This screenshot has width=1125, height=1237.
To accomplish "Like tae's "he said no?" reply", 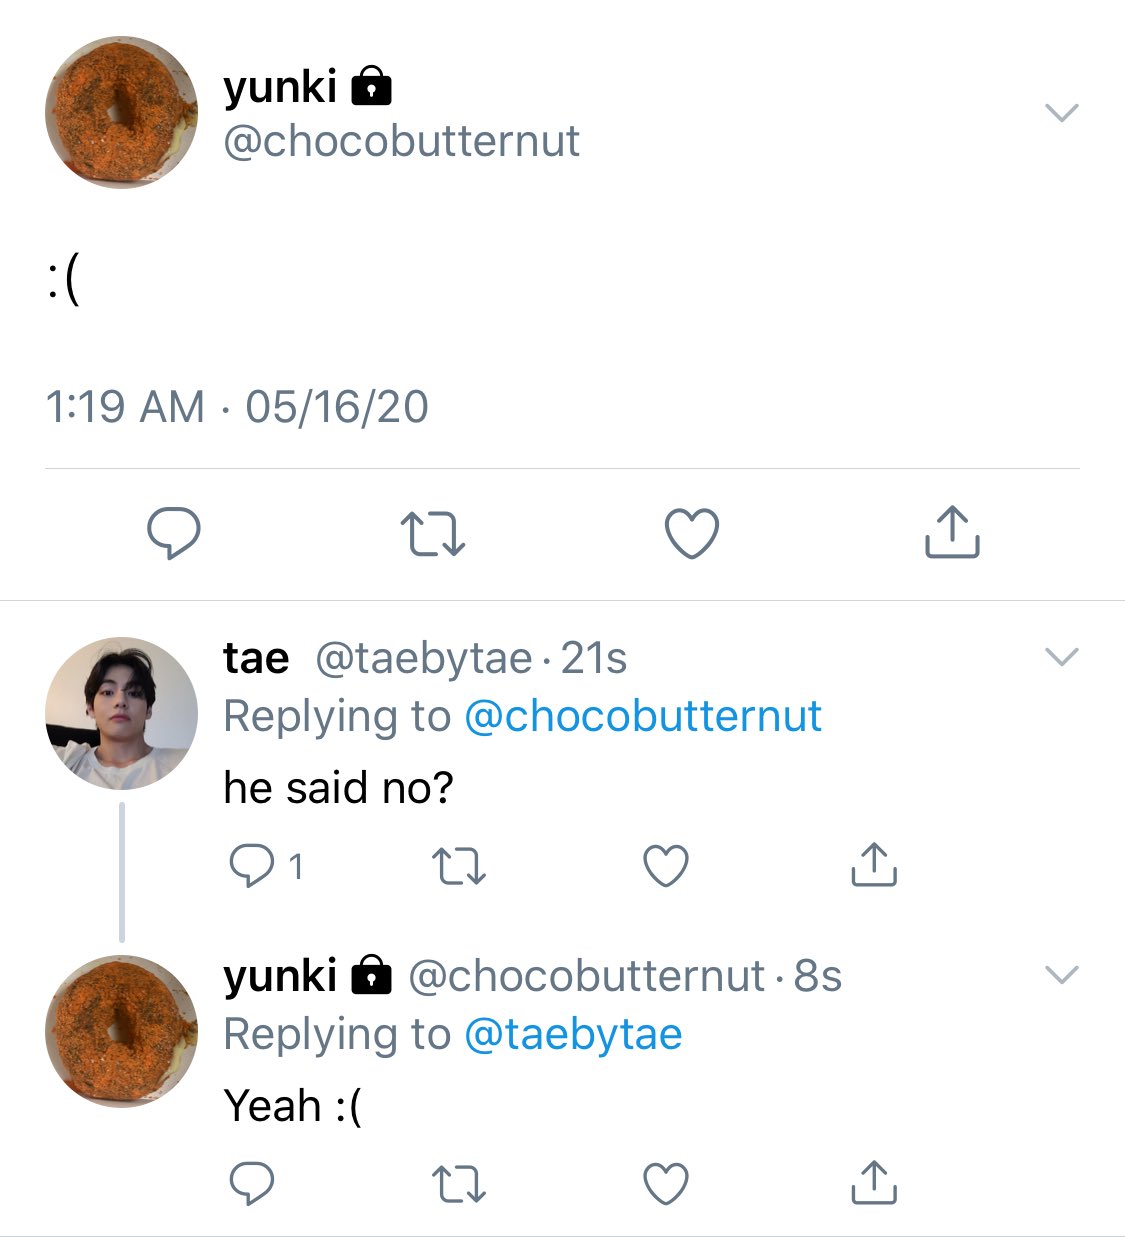I will click(x=666, y=866).
